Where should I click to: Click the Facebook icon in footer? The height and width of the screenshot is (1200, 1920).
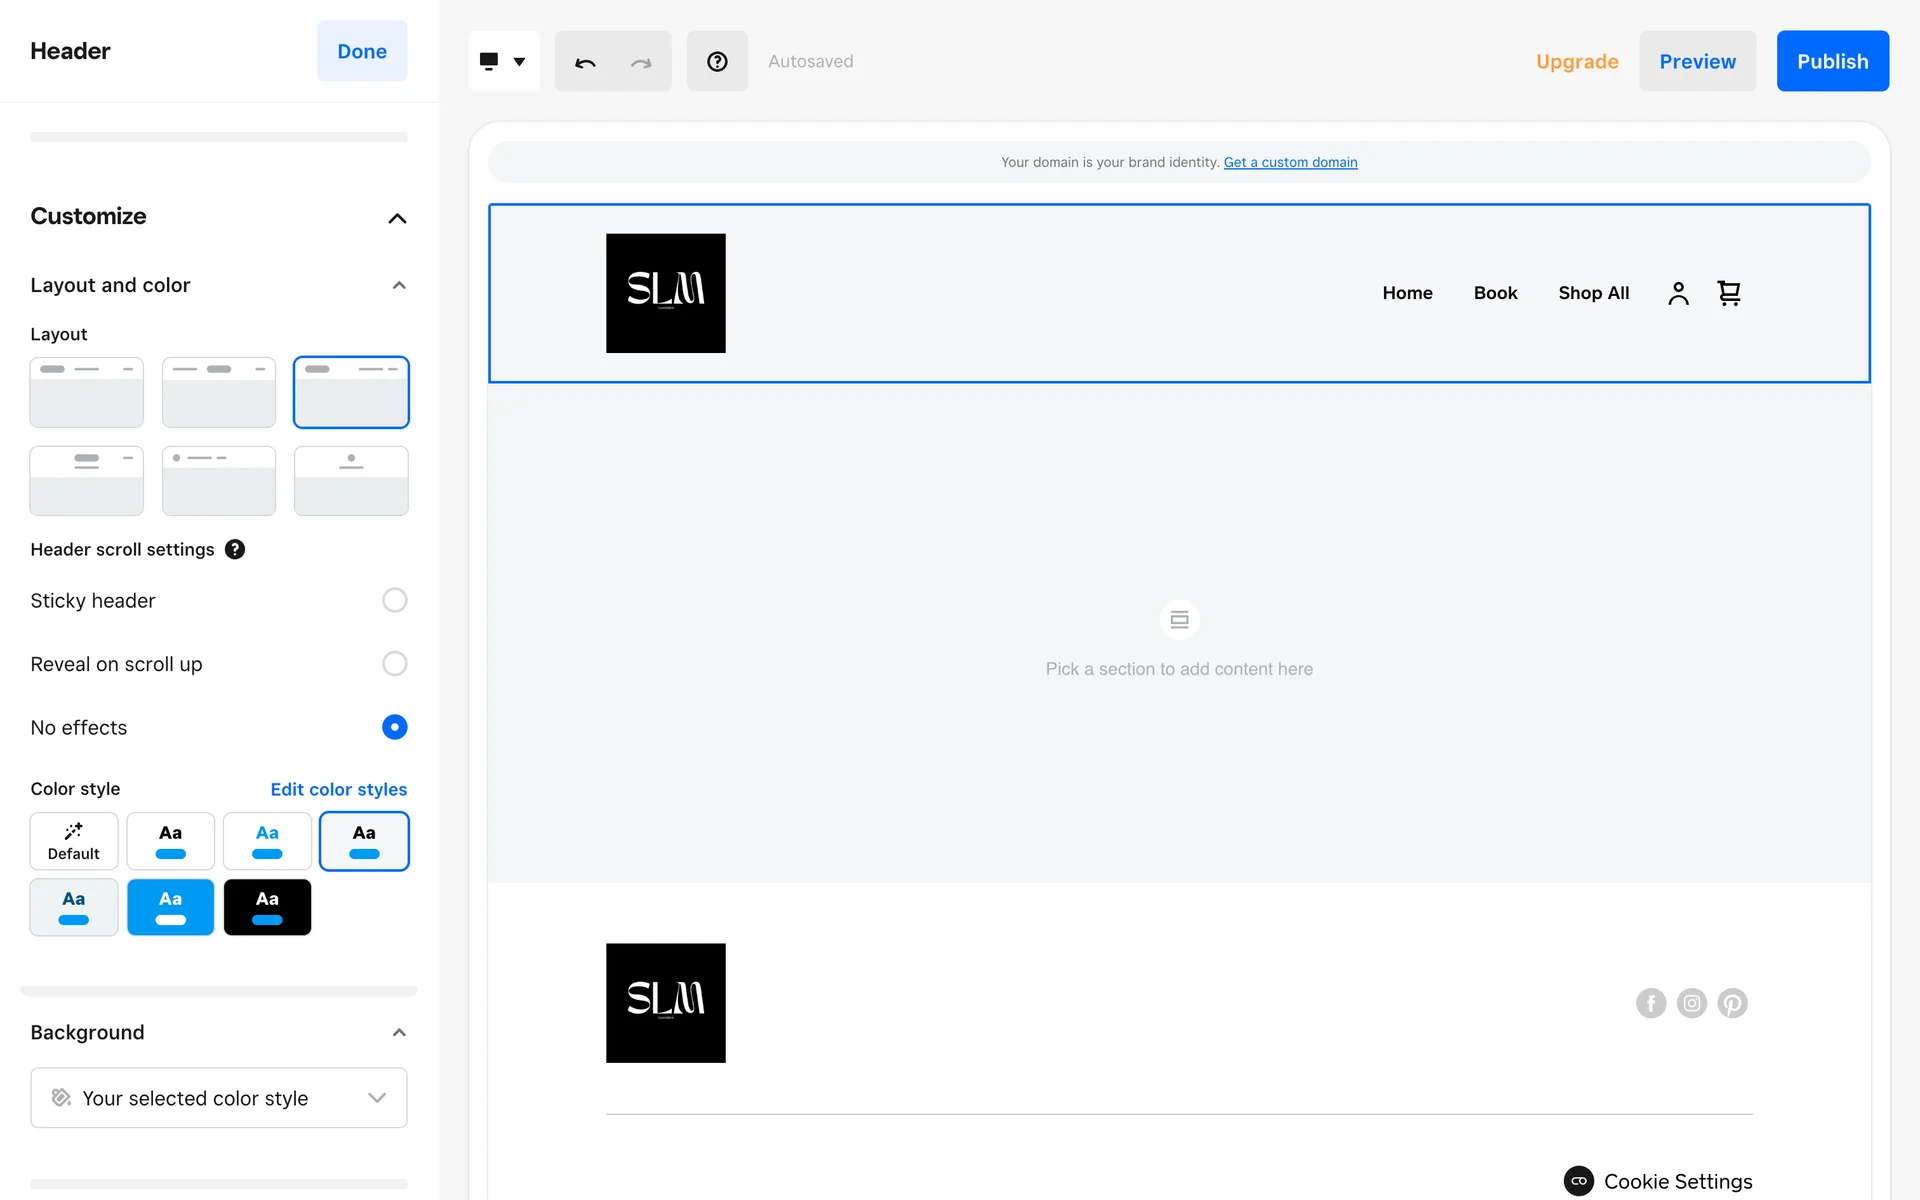(1651, 1003)
